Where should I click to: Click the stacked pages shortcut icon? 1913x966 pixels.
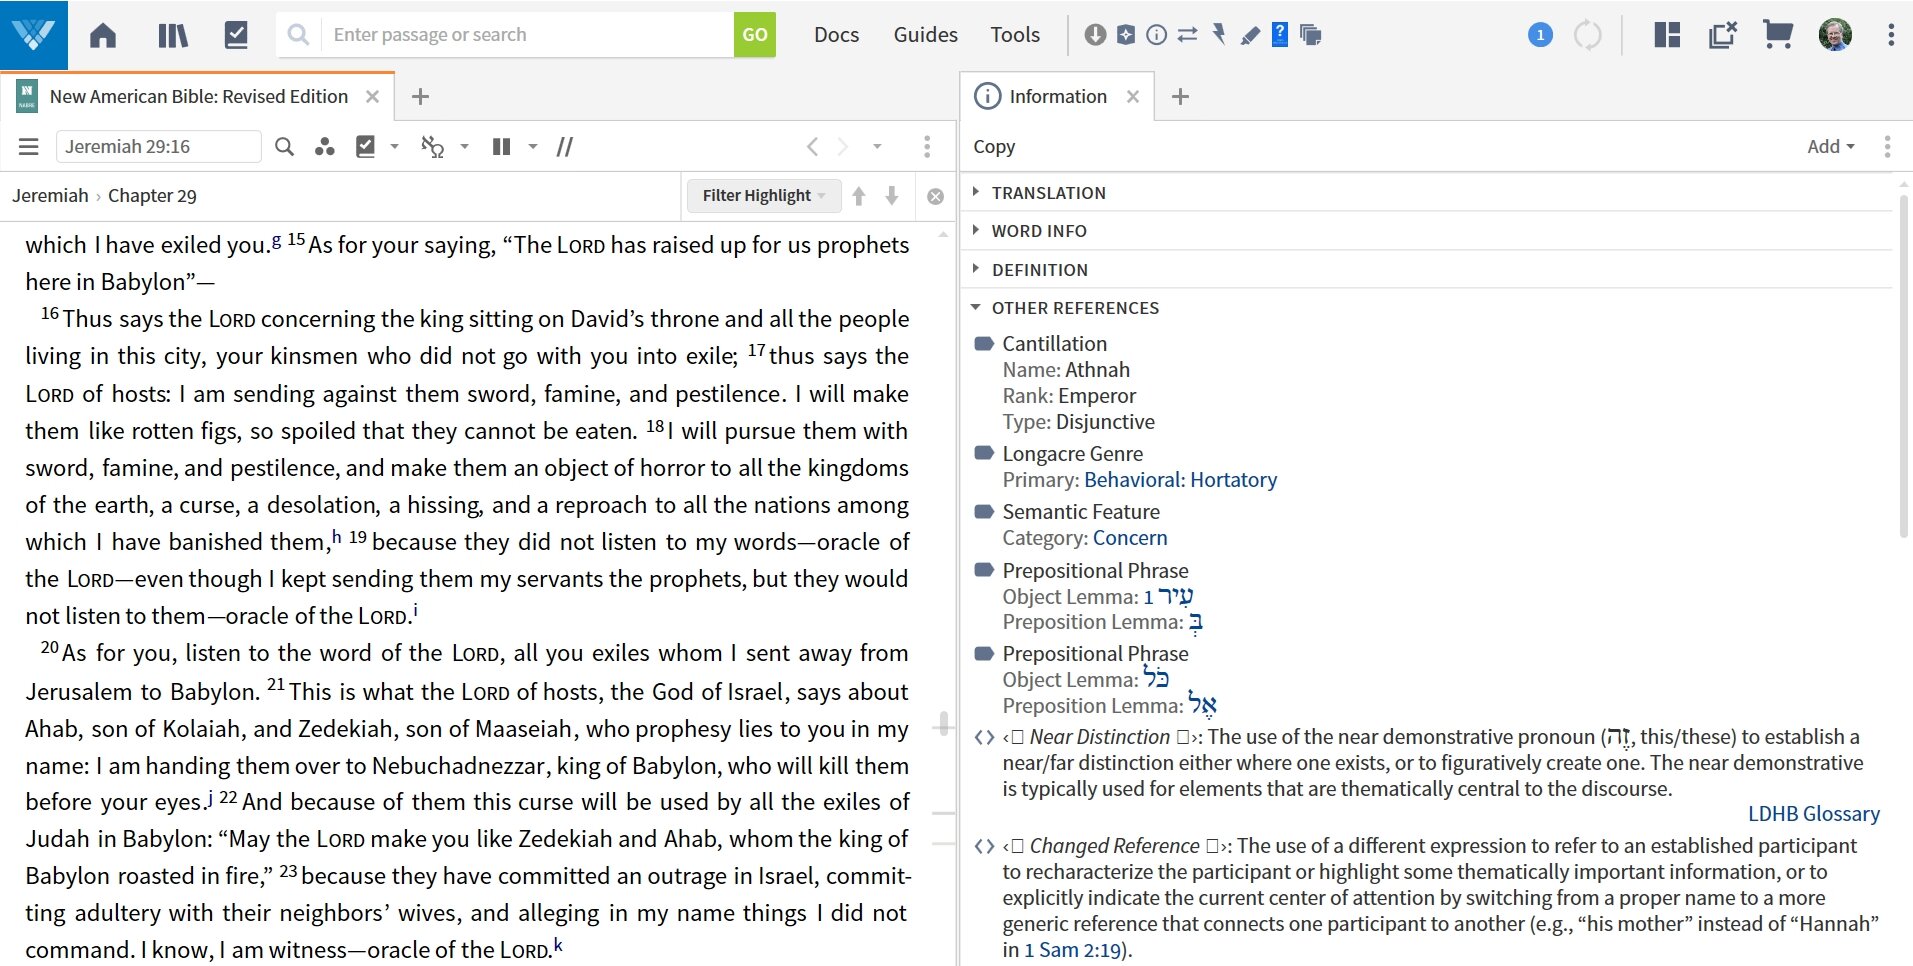point(1311,35)
